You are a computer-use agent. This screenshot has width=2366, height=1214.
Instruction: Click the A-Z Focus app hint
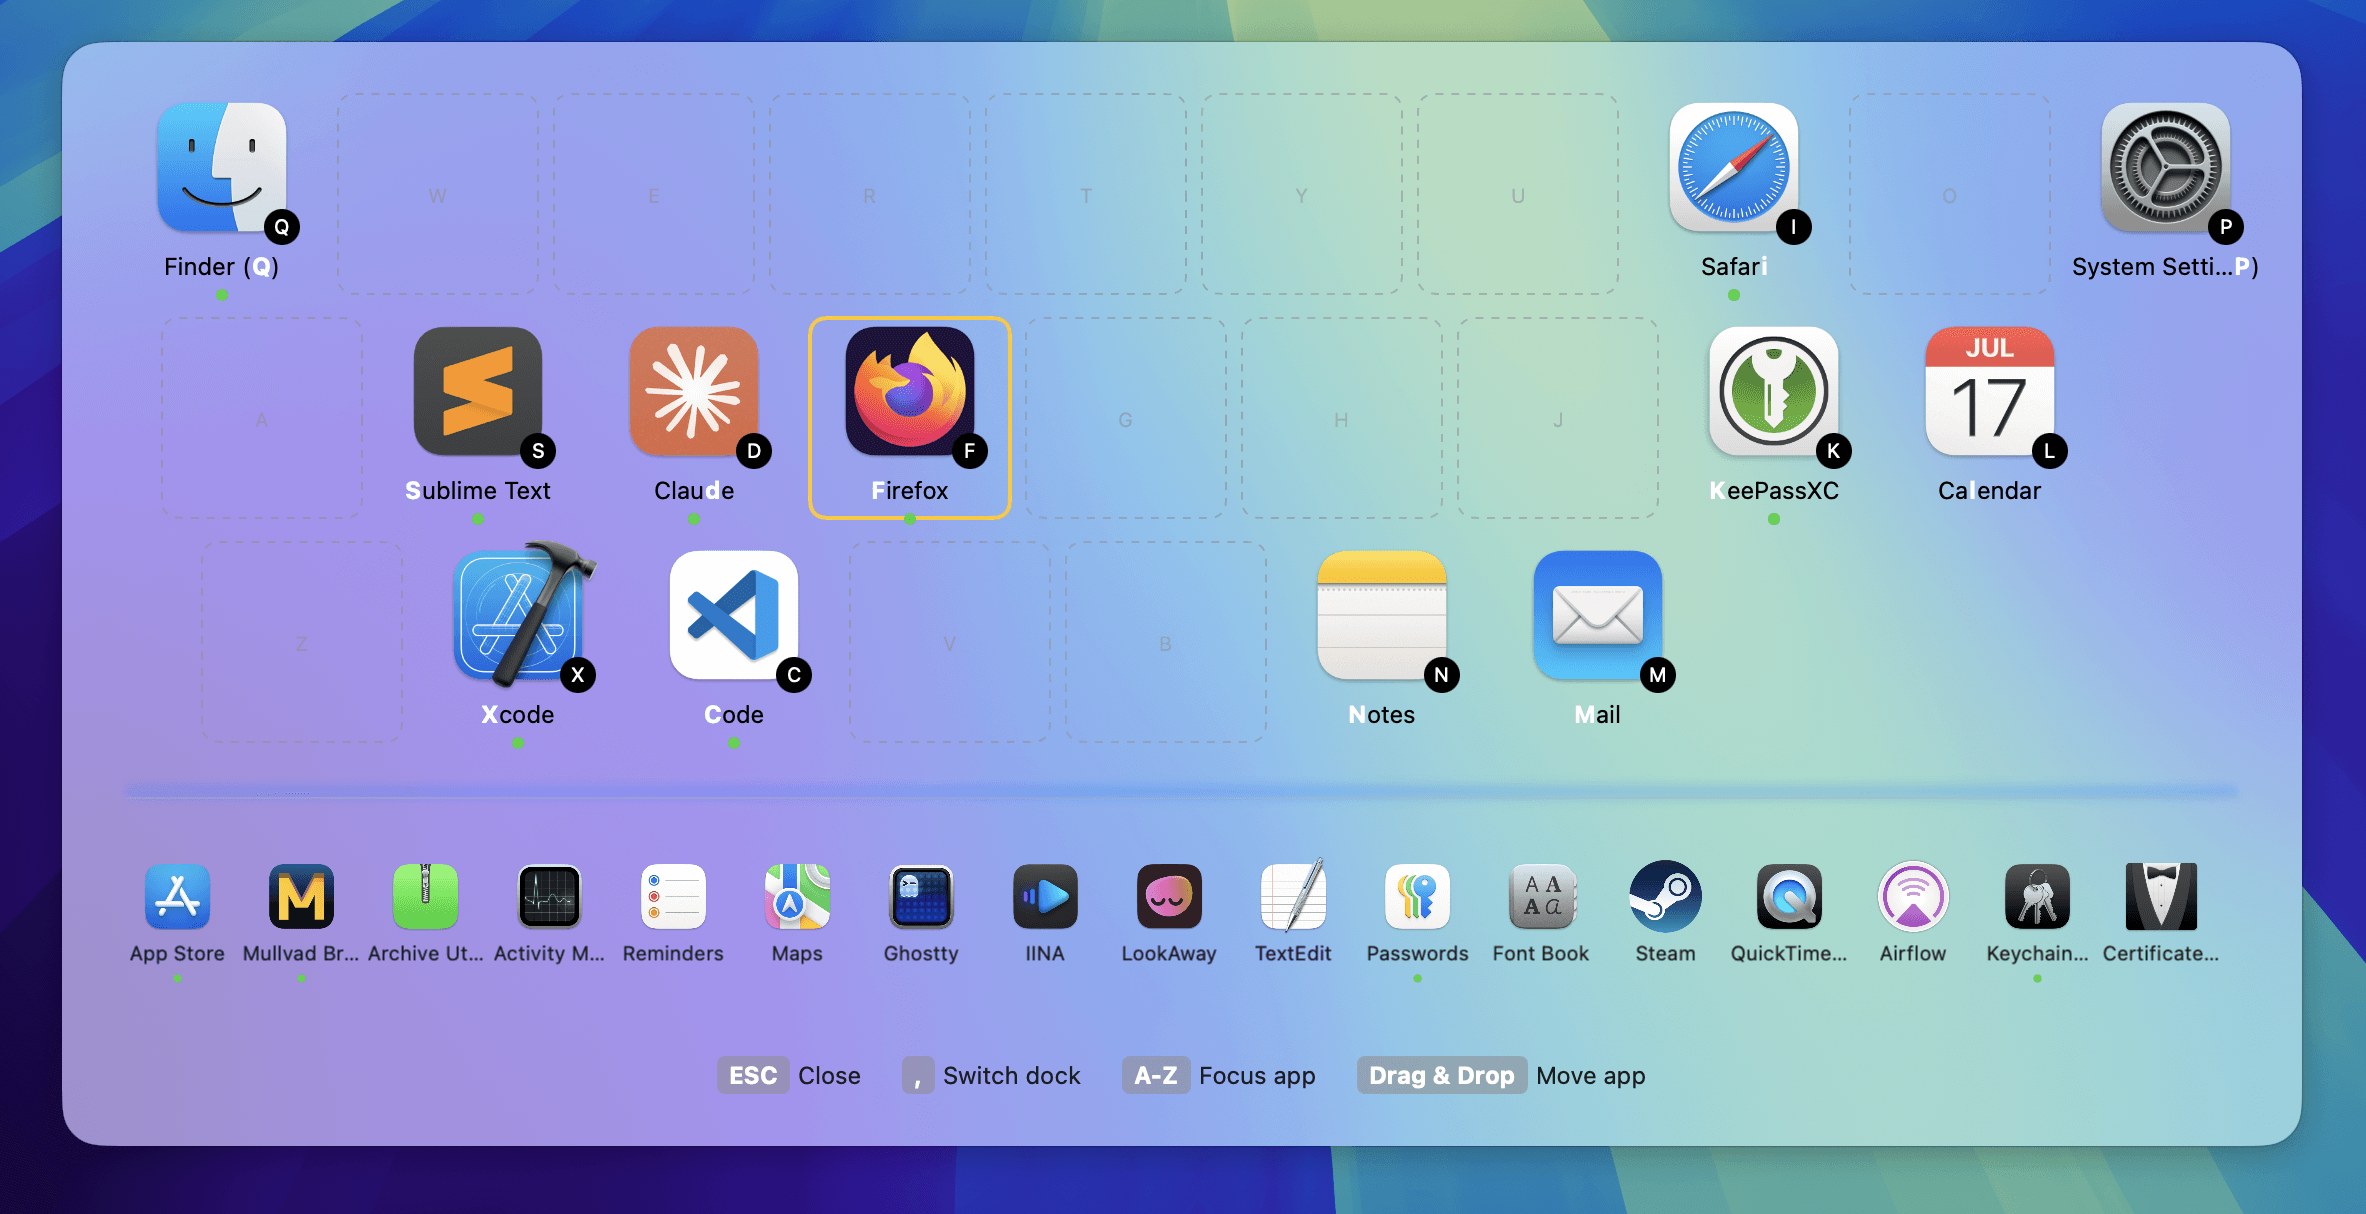tap(1218, 1075)
